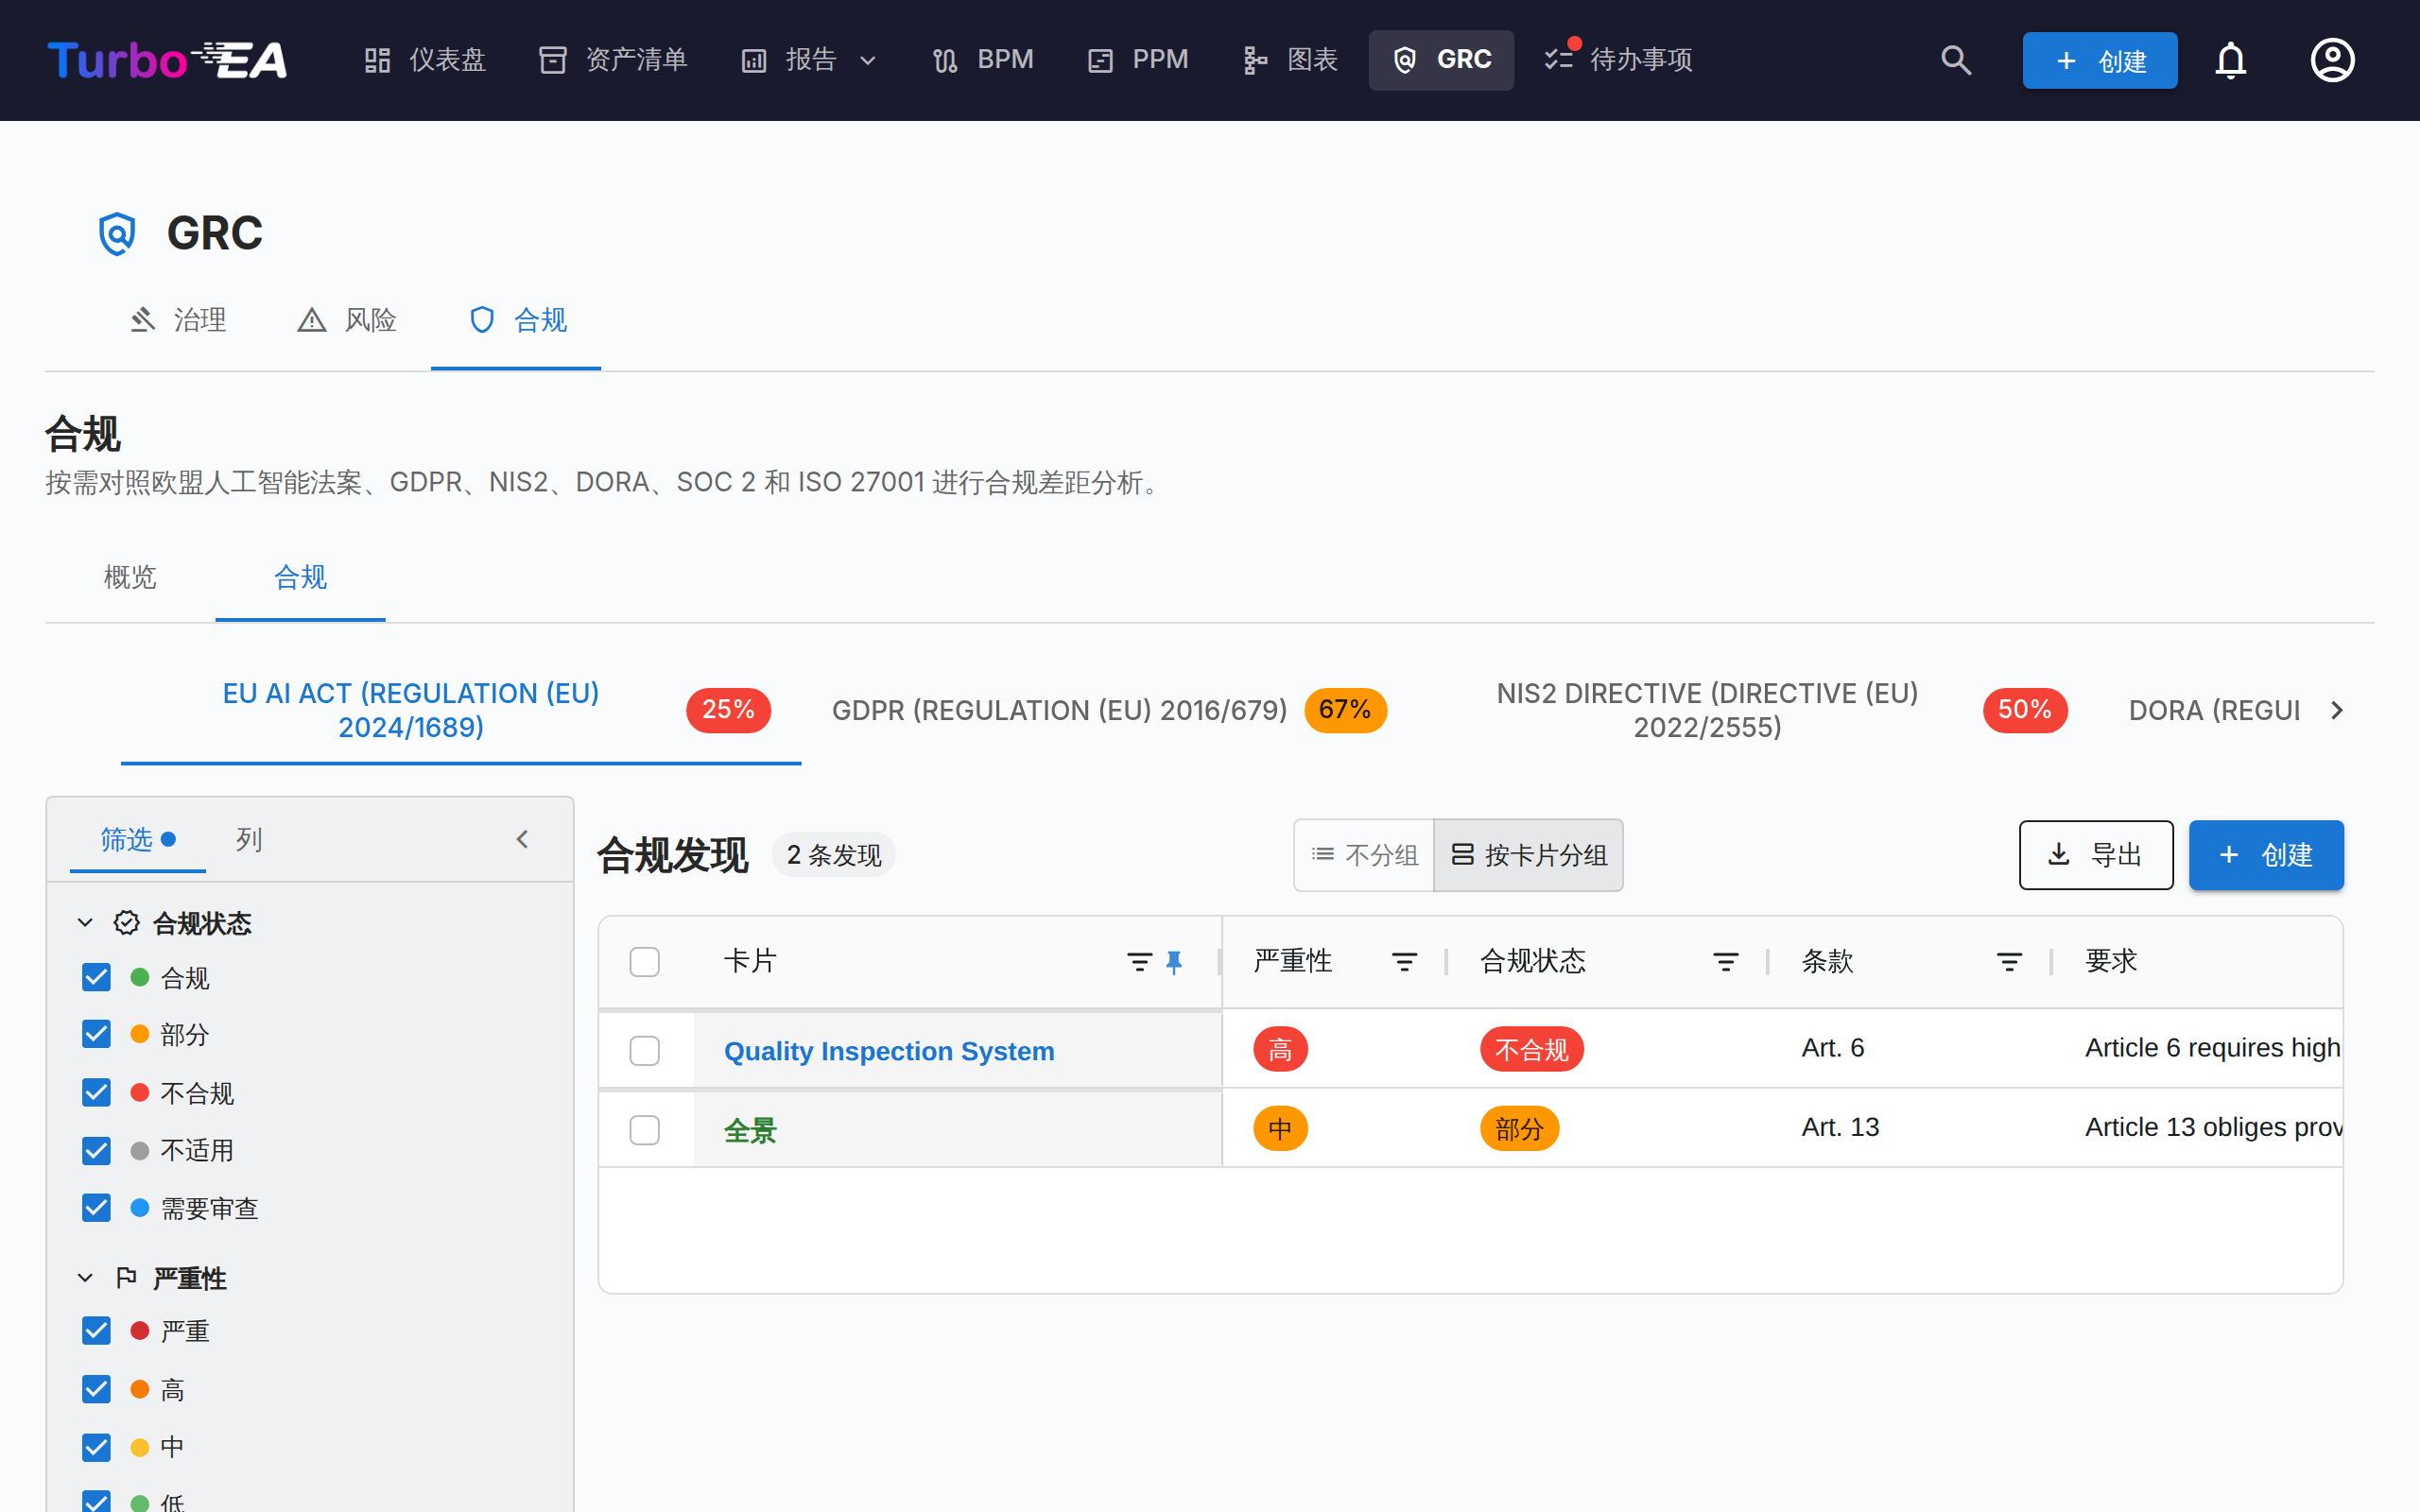Uncheck the 不适用 status filter
This screenshot has width=2420, height=1512.
tap(96, 1150)
